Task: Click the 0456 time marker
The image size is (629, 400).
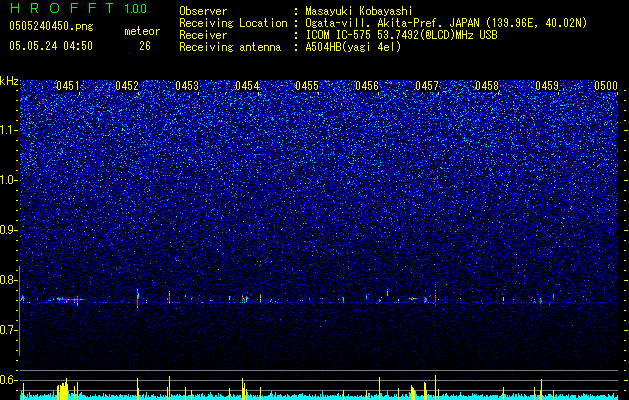Action: (x=367, y=86)
